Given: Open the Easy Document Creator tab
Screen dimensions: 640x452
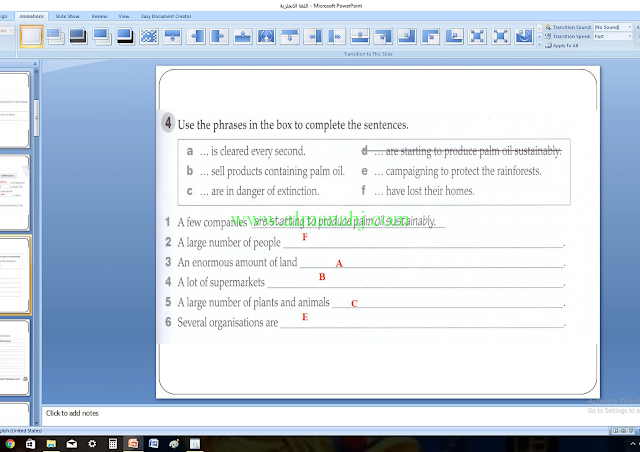Looking at the screenshot, I should click(x=166, y=16).
